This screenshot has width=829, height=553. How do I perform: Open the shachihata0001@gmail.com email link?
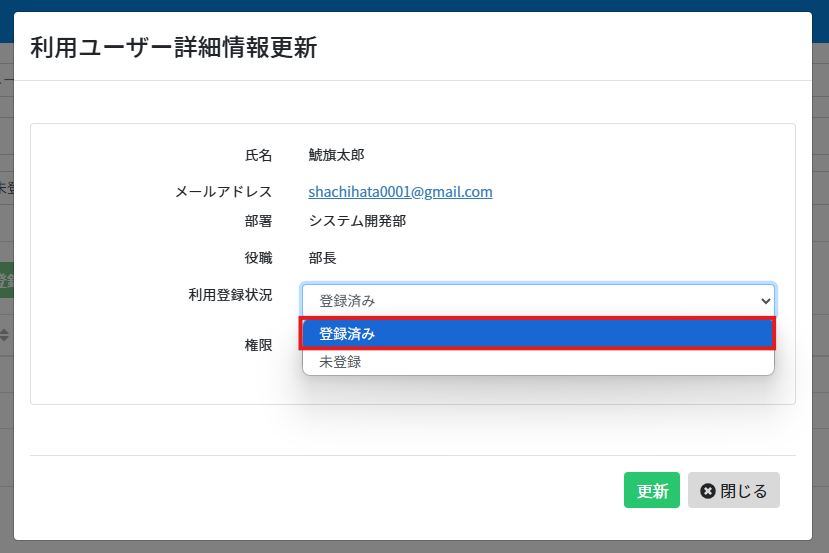[x=400, y=191]
